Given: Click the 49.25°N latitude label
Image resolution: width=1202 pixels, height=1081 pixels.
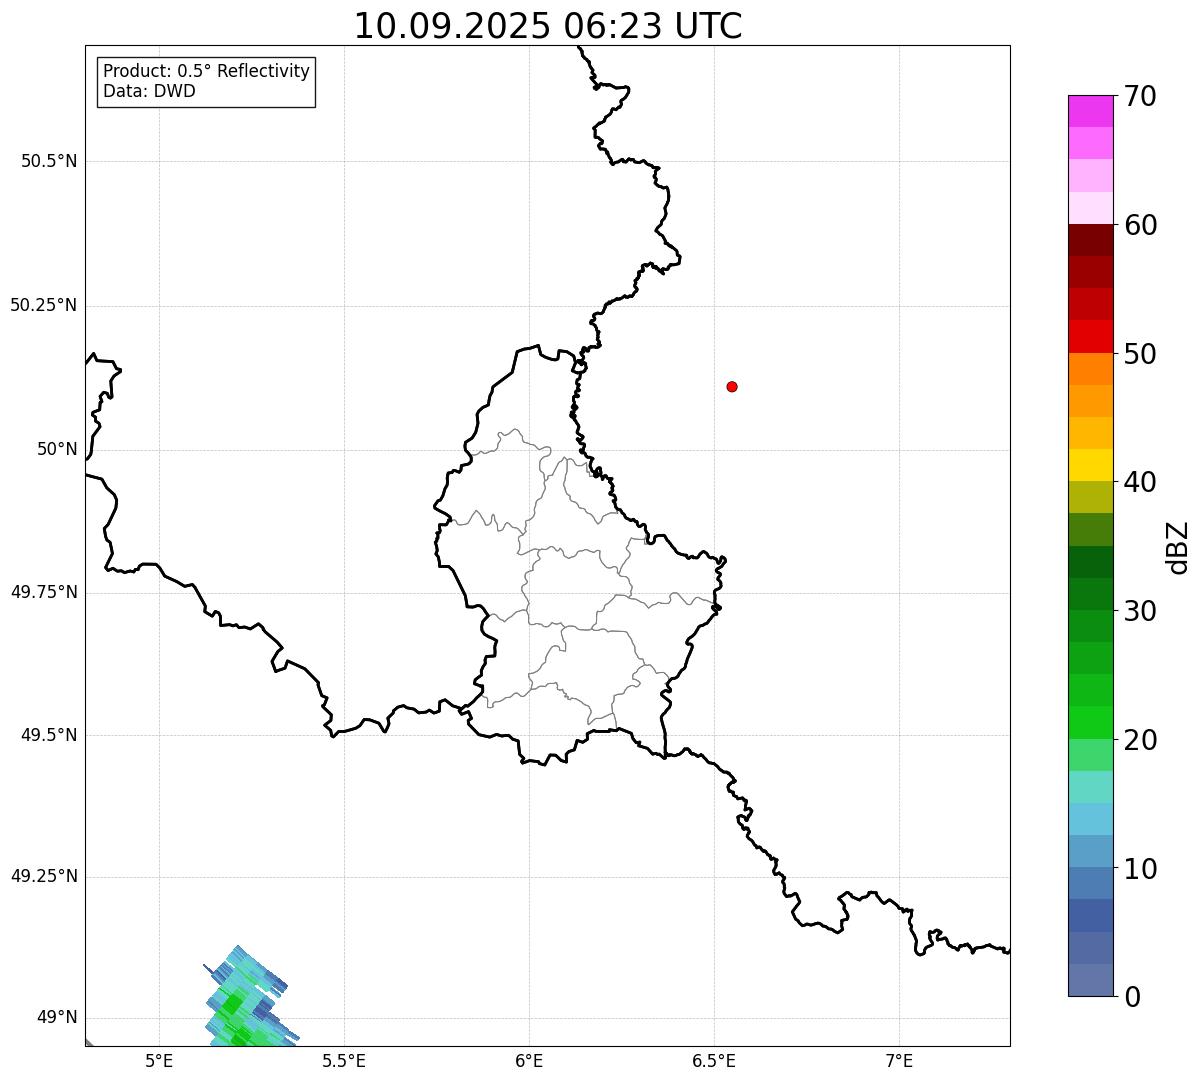Looking at the screenshot, I should point(44,876).
